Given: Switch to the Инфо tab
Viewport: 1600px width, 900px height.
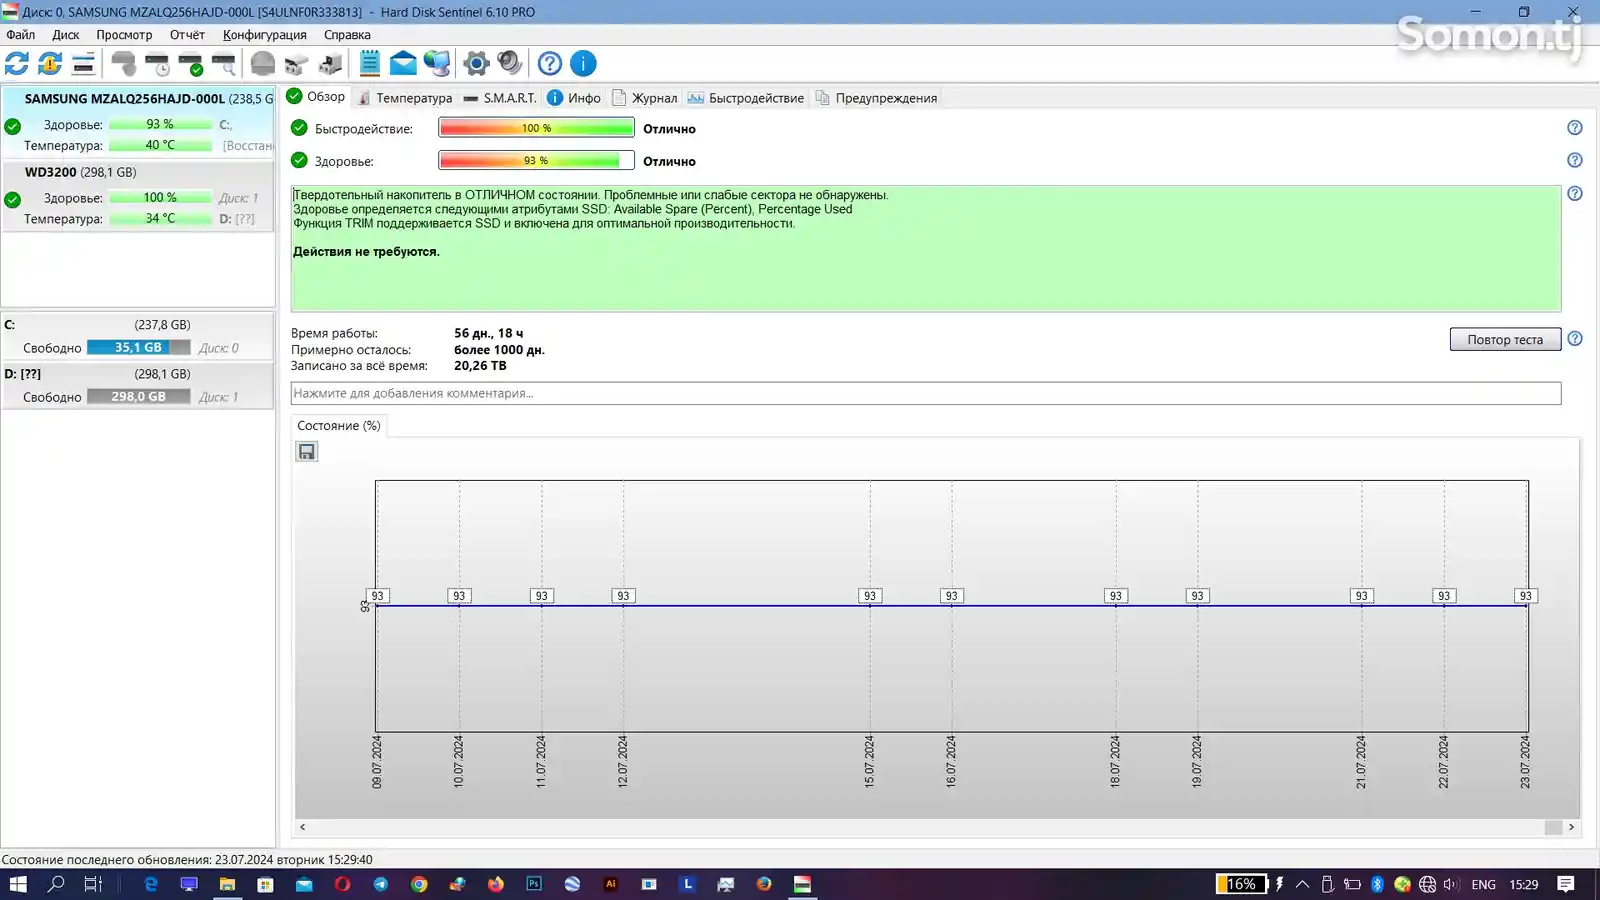Looking at the screenshot, I should click(574, 98).
